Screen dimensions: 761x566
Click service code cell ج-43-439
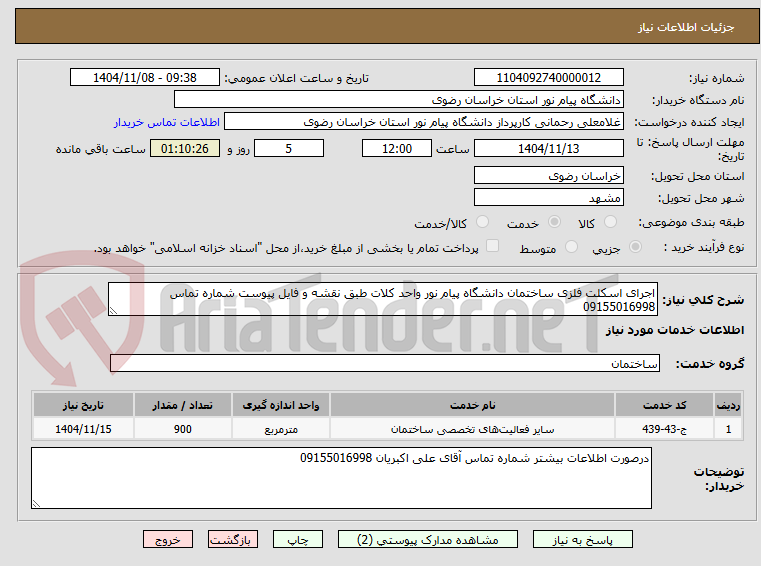[x=664, y=429]
